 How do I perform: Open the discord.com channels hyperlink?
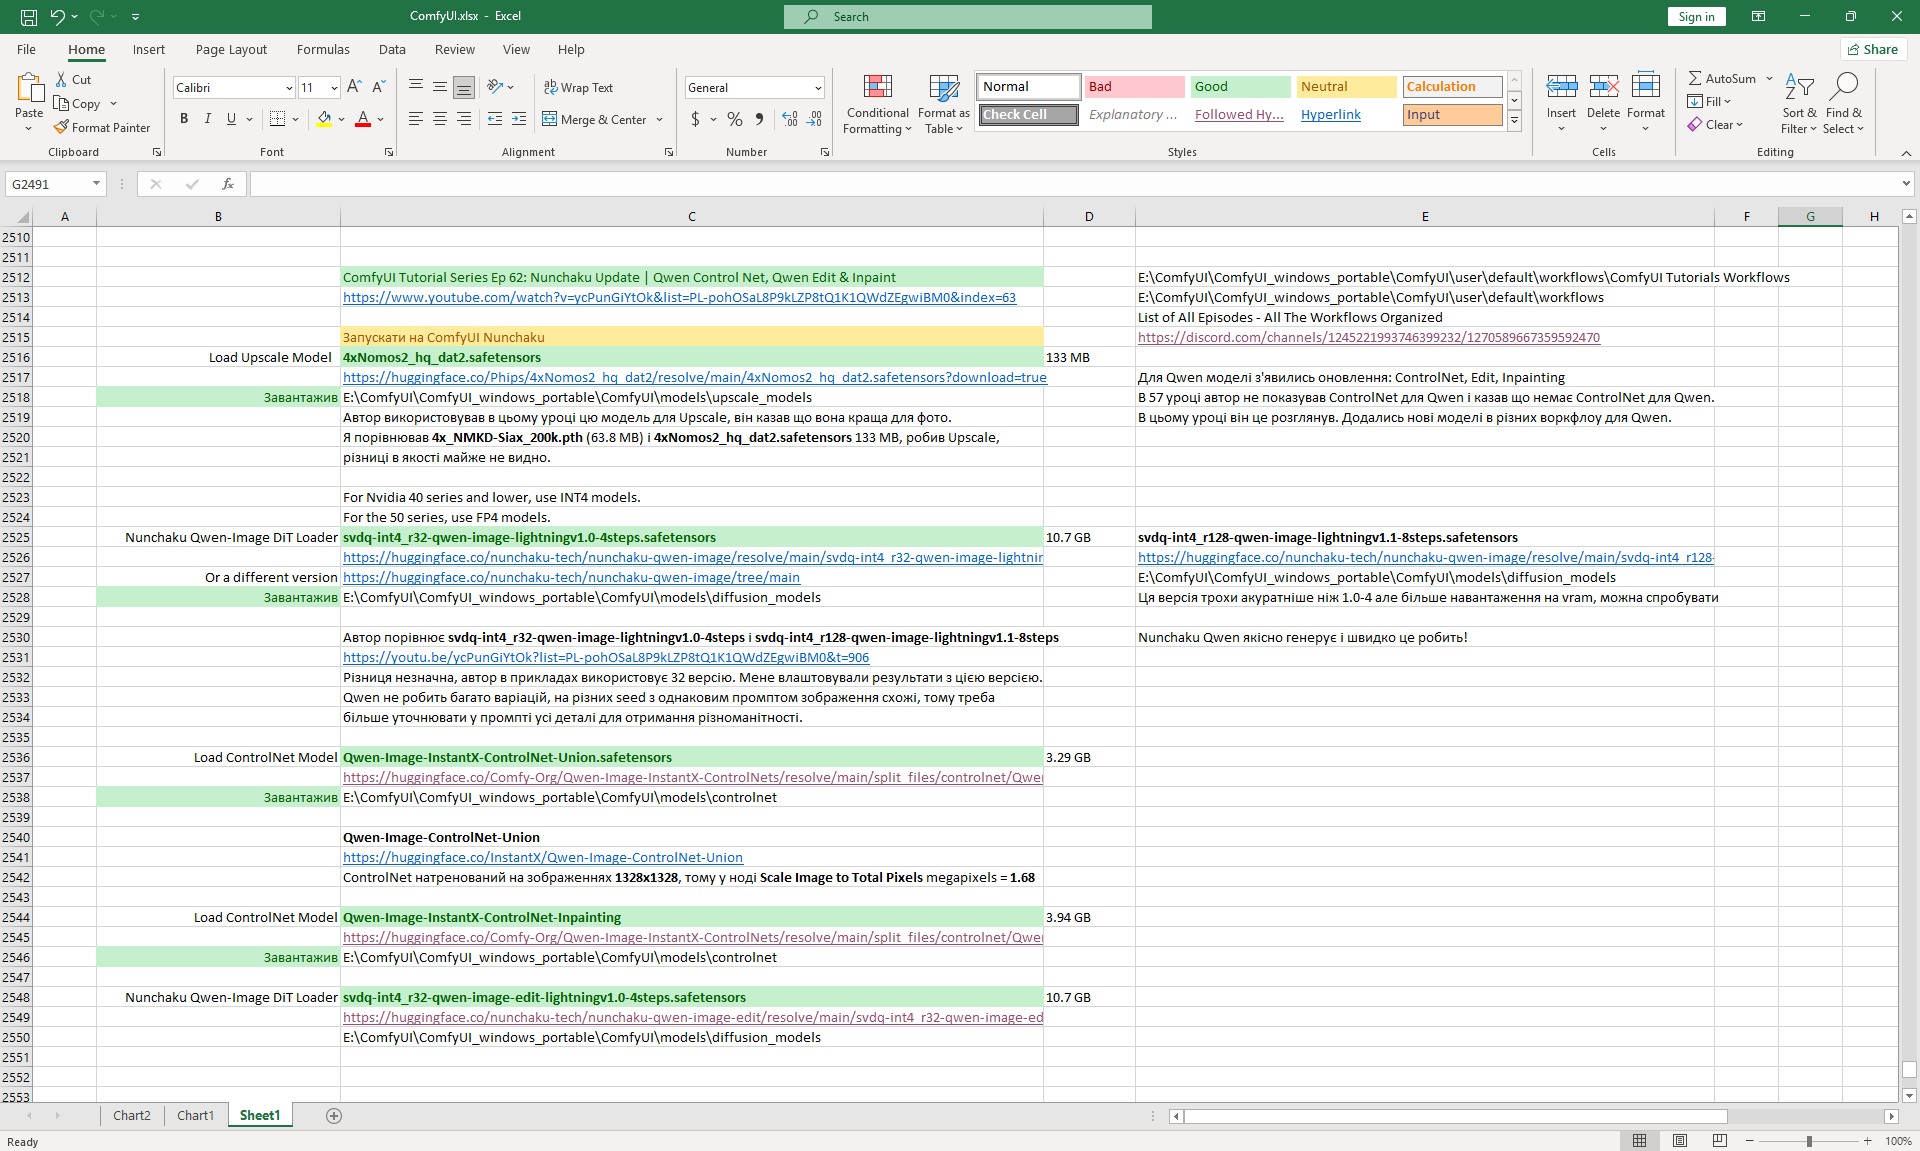pos(1368,337)
